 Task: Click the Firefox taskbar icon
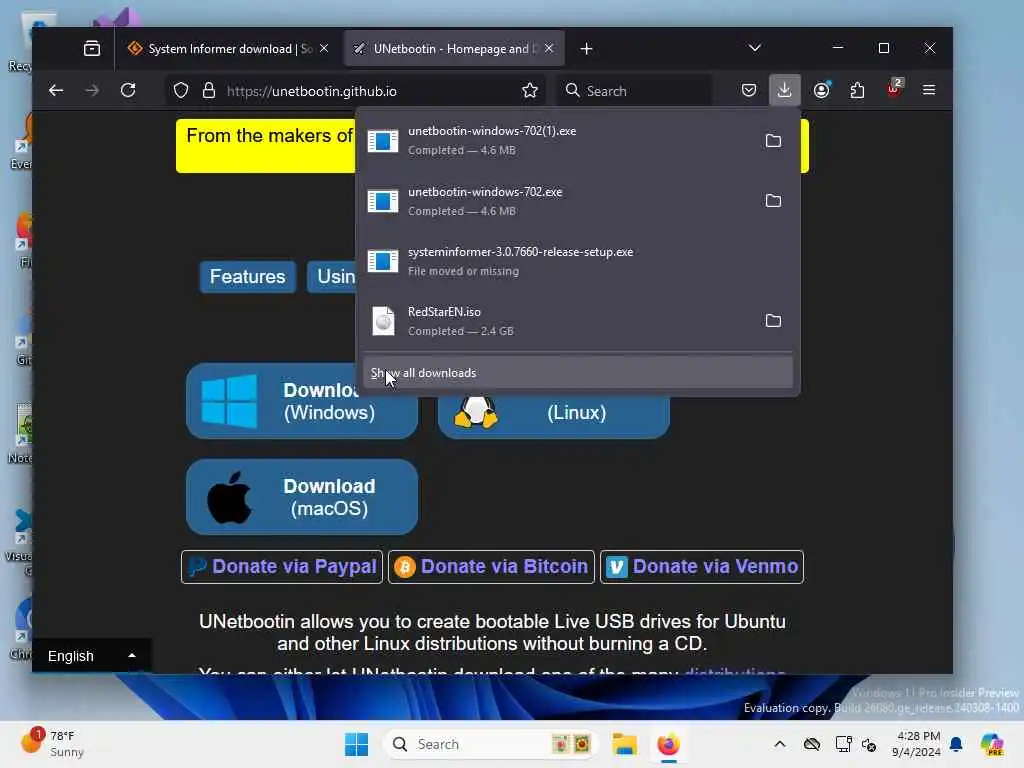668,744
